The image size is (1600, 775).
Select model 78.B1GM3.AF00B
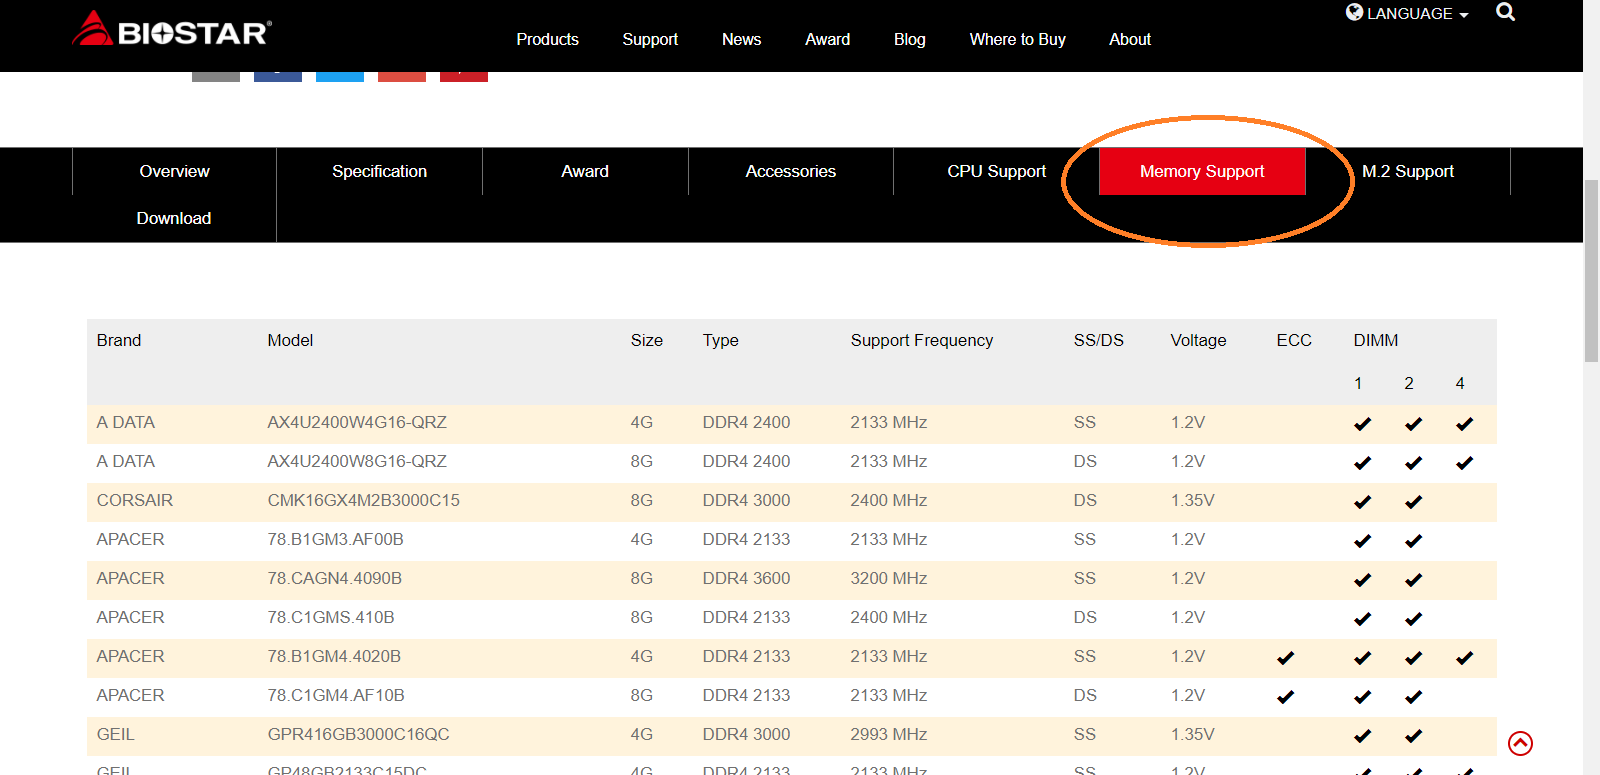coord(335,539)
